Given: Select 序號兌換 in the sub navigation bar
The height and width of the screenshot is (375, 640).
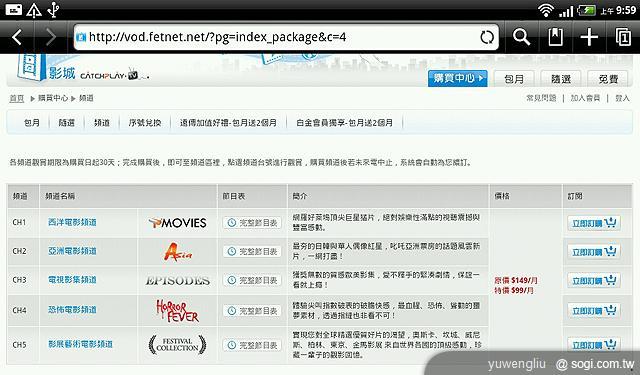Looking at the screenshot, I should coord(145,122).
